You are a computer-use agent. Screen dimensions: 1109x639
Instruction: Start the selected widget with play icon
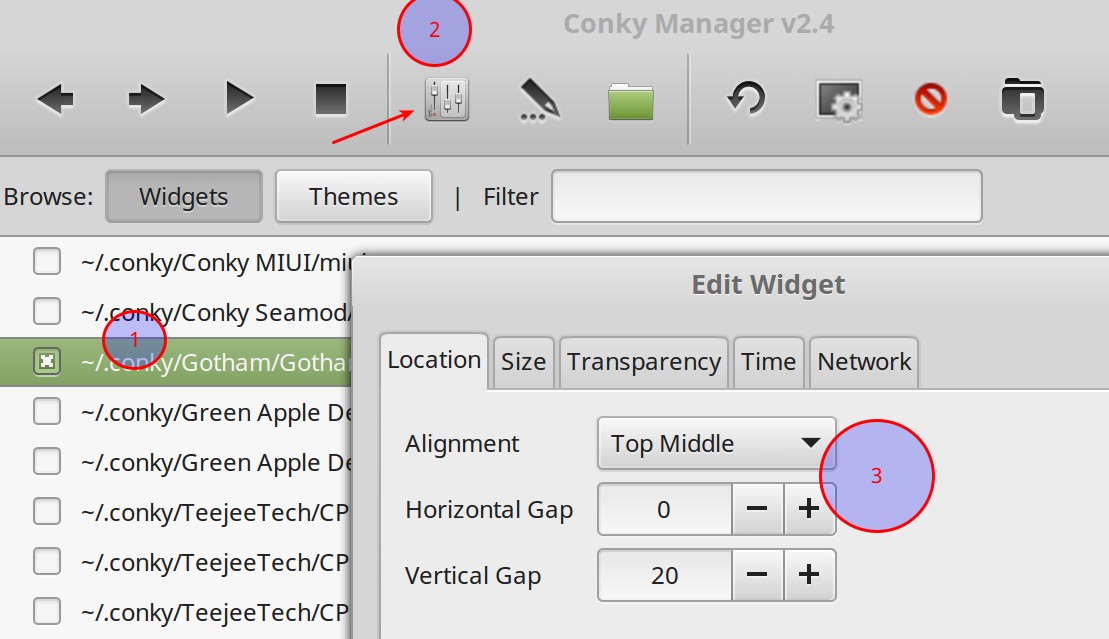point(239,99)
